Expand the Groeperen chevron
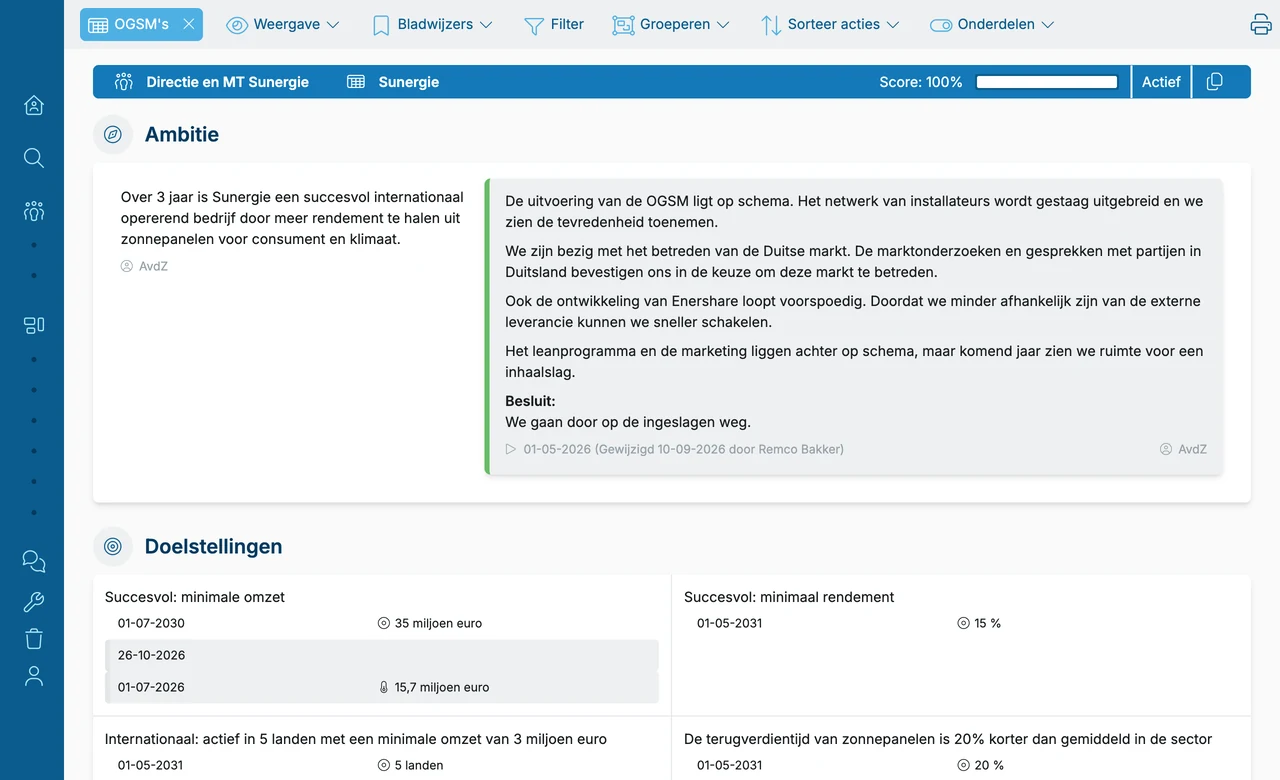The width and height of the screenshot is (1280, 780). click(x=723, y=25)
